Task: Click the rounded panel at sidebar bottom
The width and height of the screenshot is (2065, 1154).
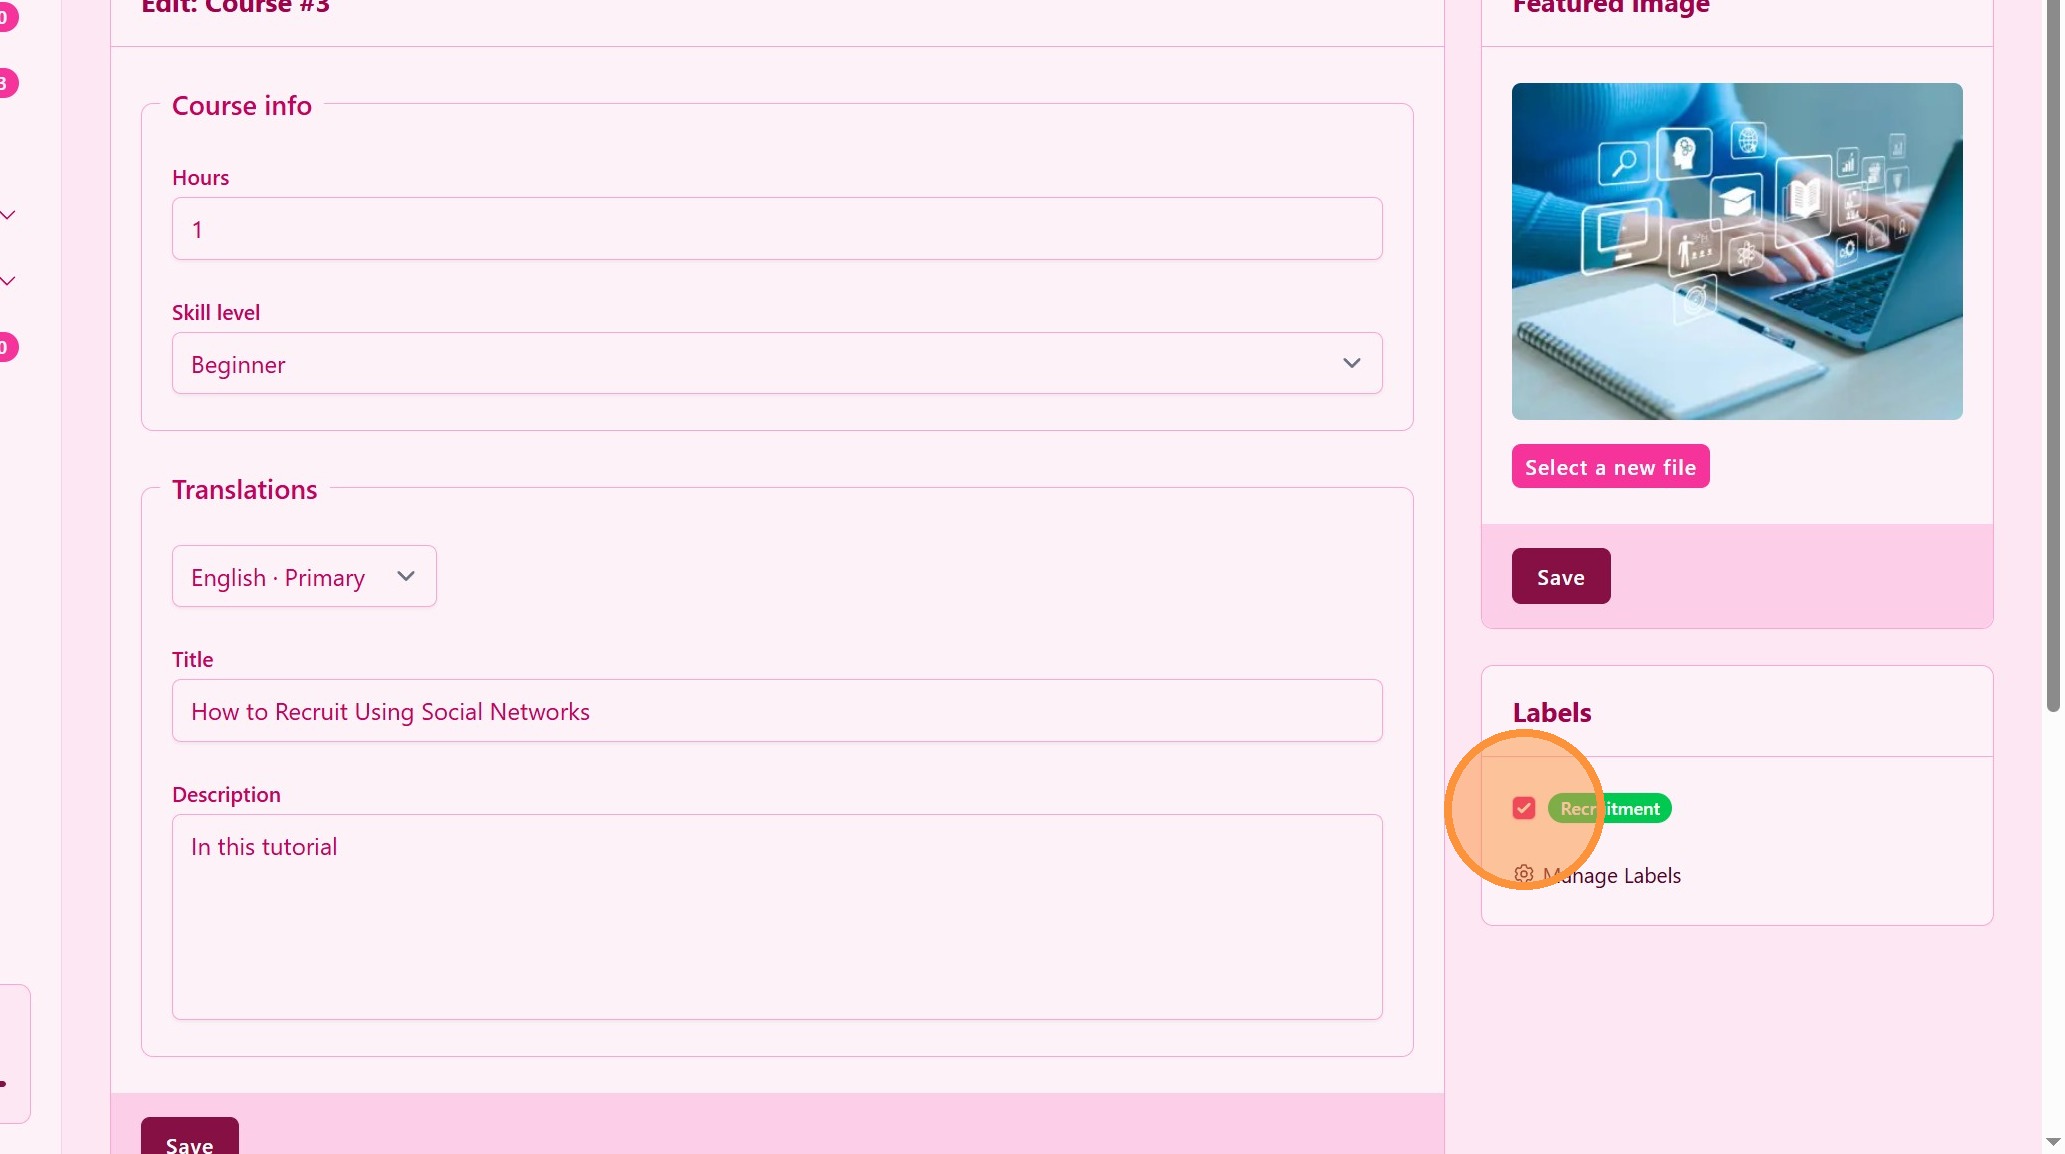Action: click(x=14, y=1052)
